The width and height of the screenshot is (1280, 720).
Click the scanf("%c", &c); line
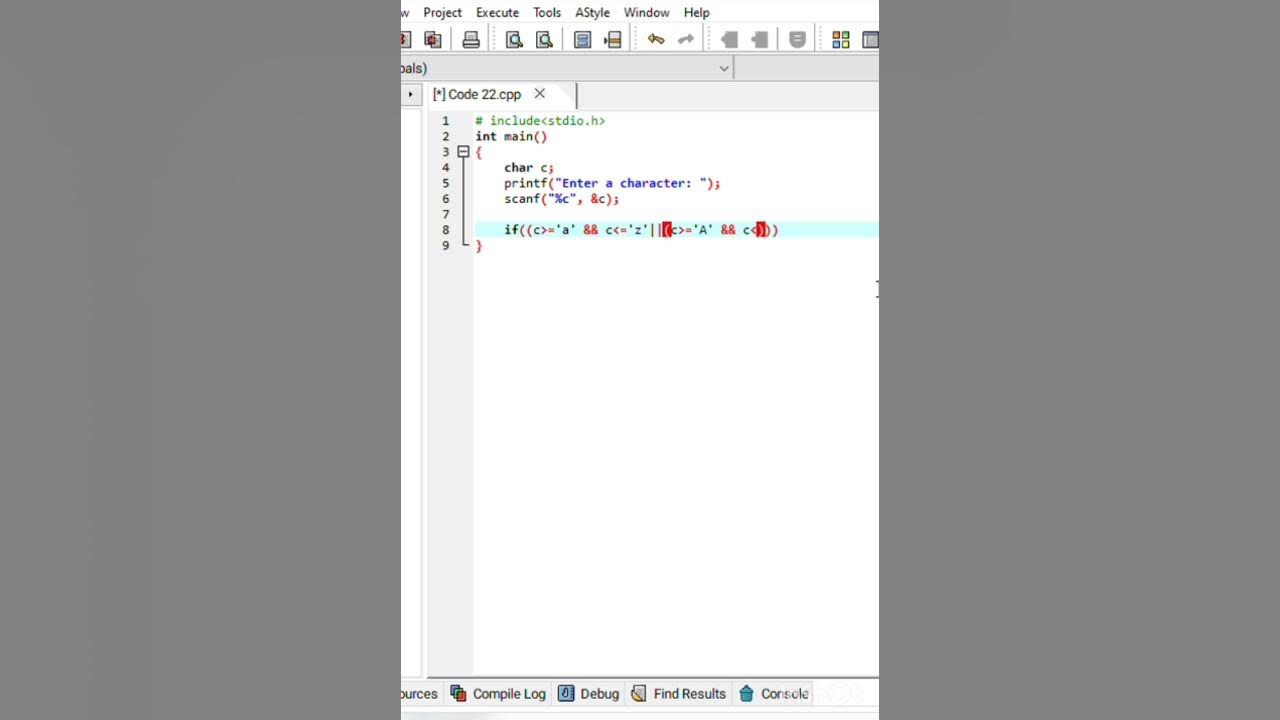(x=562, y=199)
